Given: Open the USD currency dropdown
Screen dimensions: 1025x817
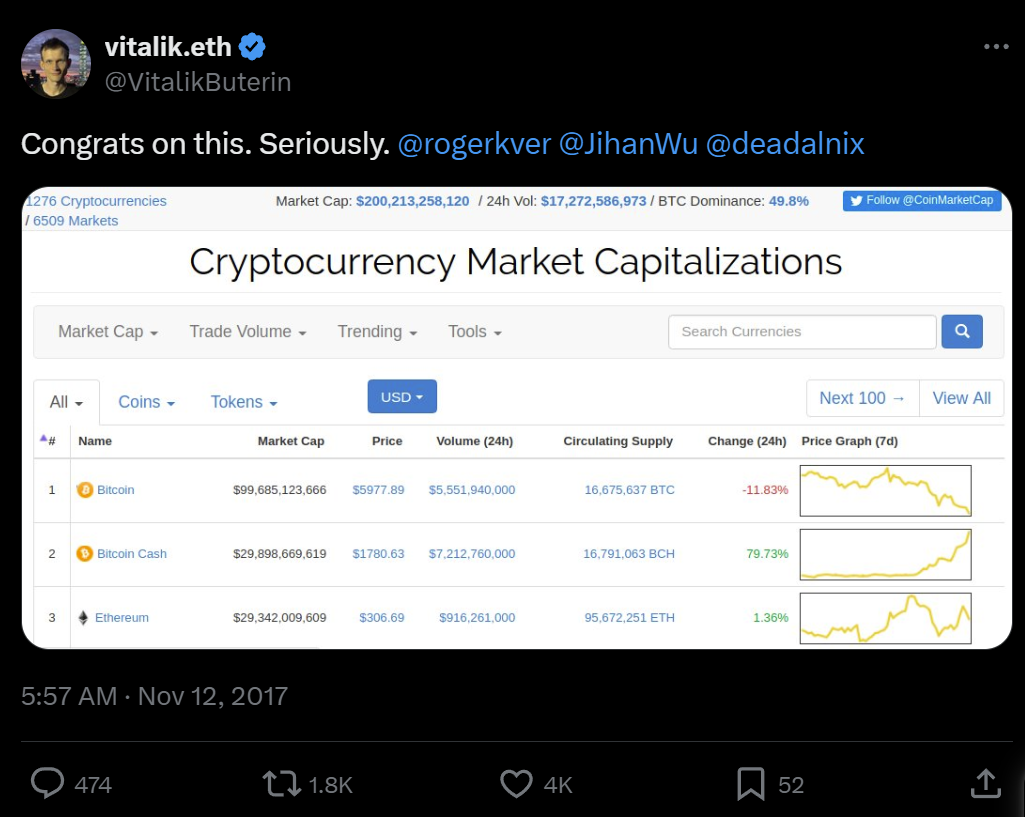Looking at the screenshot, I should click(402, 397).
